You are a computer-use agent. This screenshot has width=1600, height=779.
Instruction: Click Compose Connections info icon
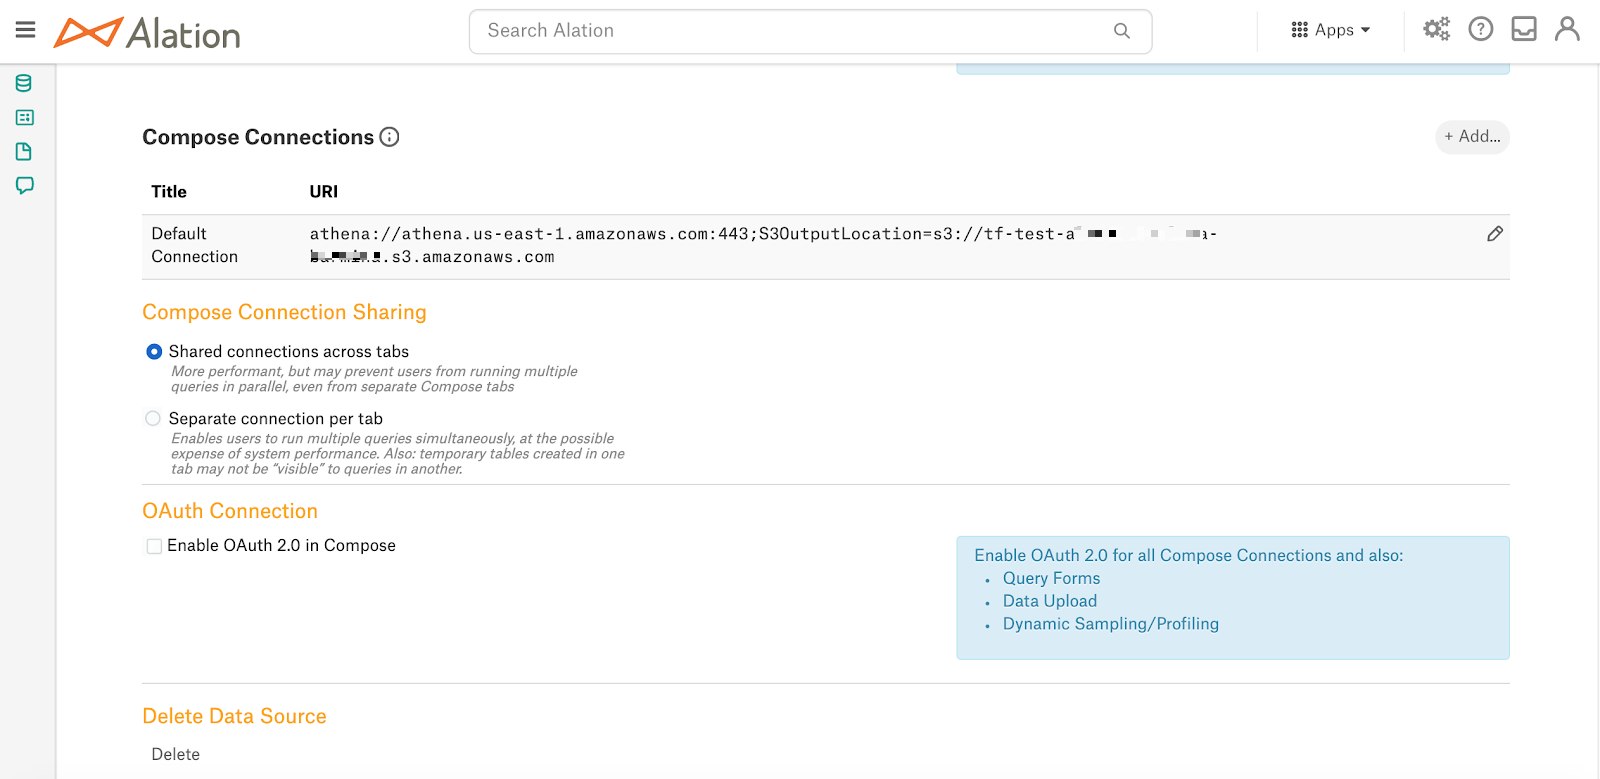click(390, 137)
